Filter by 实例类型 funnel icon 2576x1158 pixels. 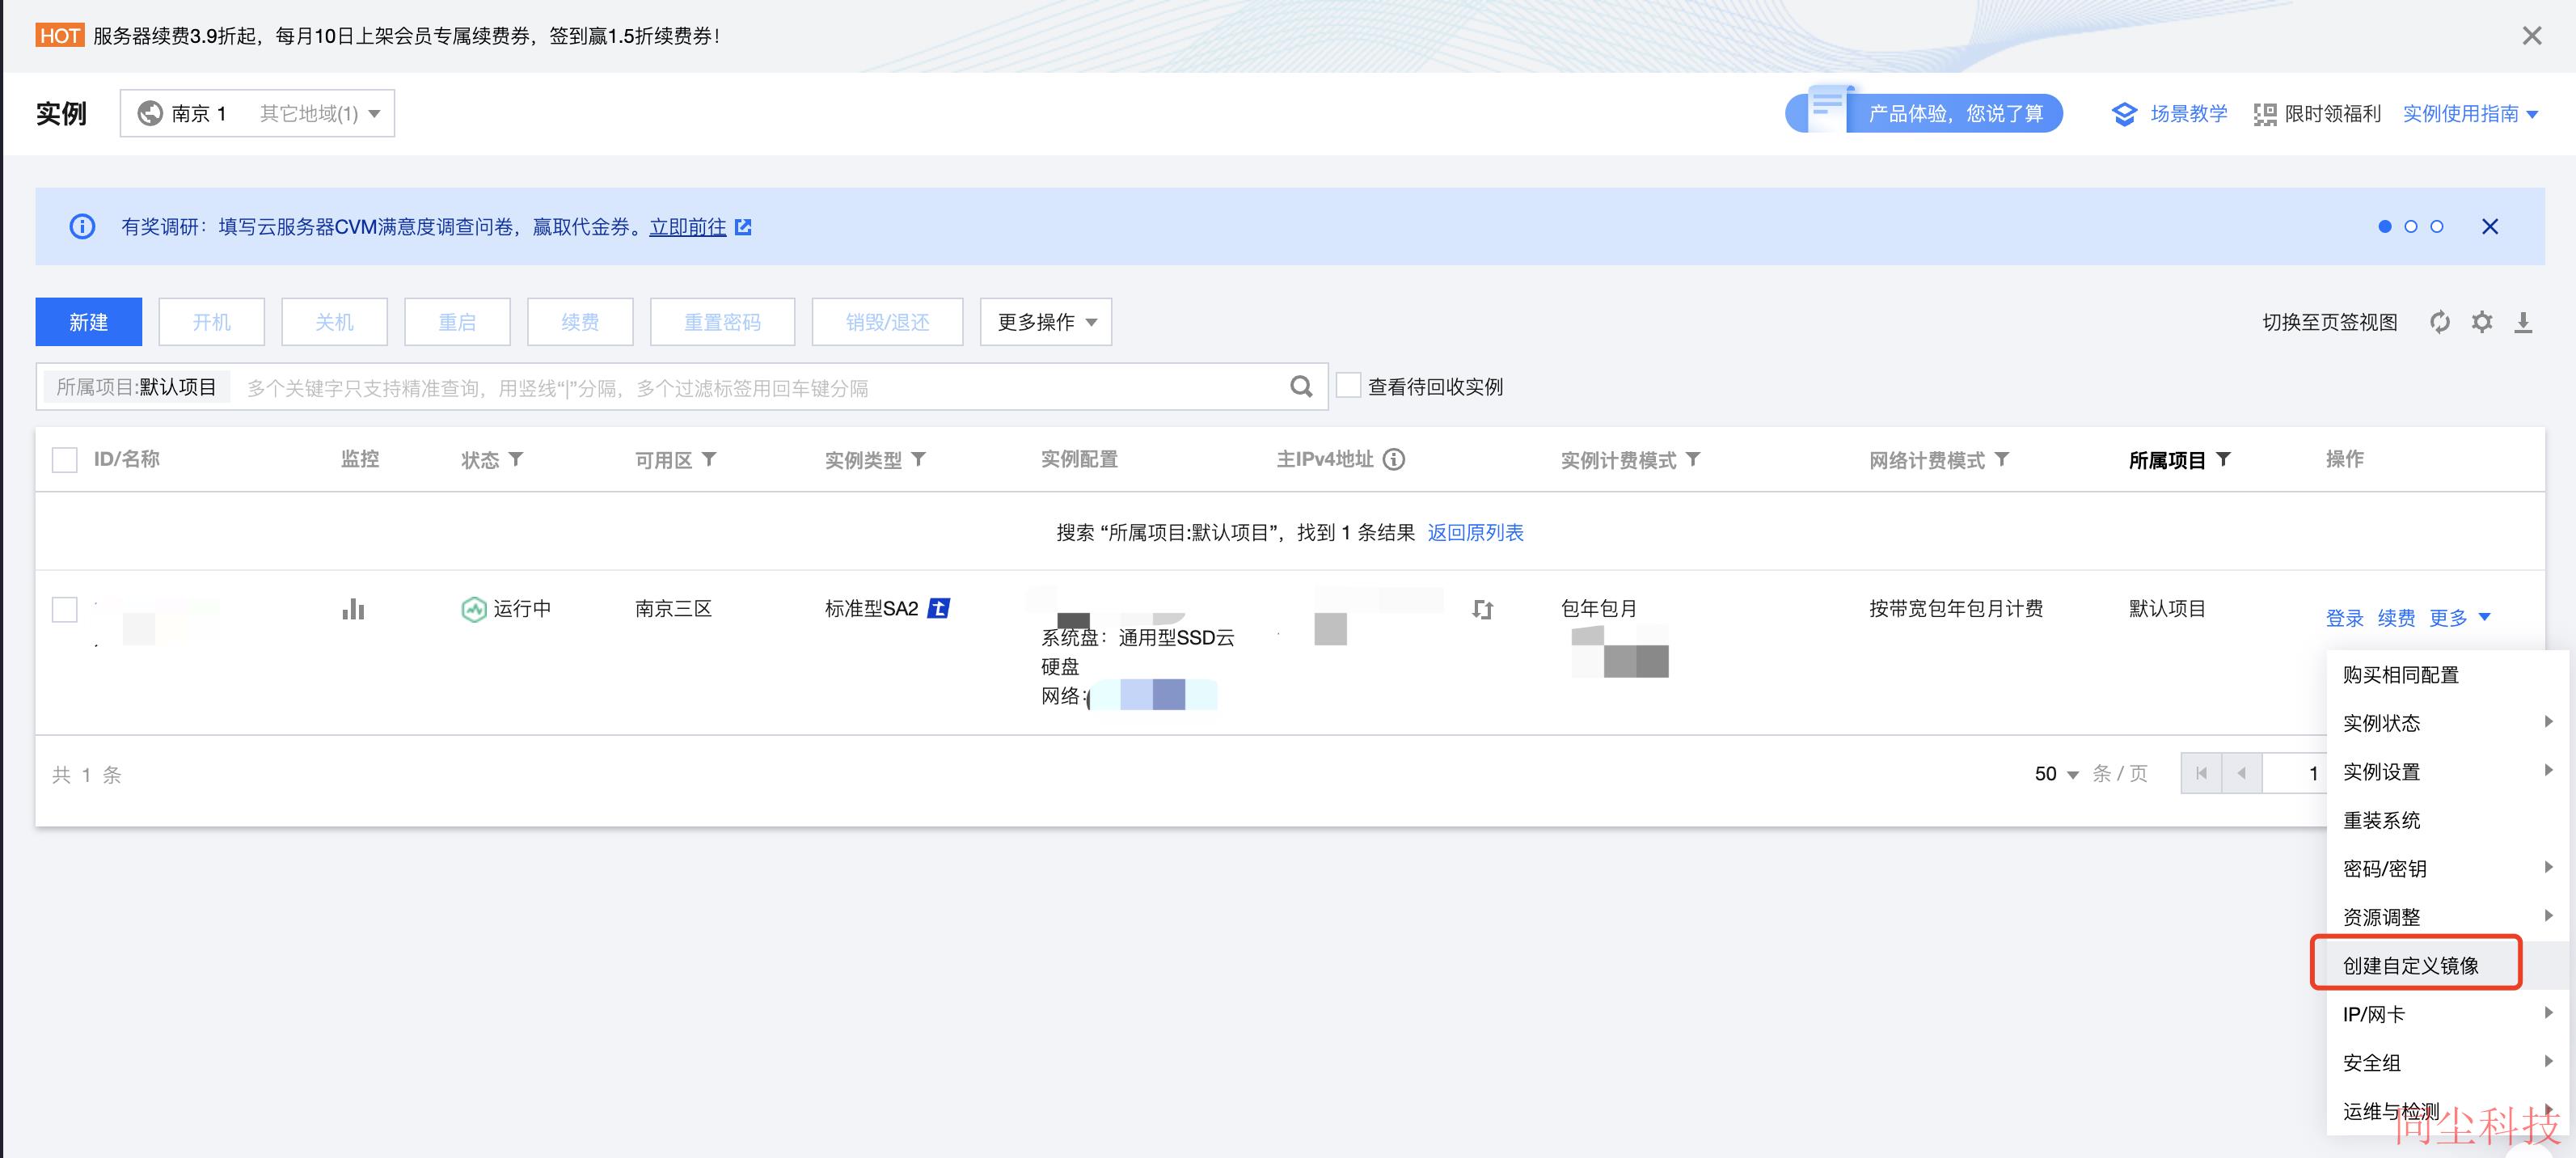(x=918, y=459)
